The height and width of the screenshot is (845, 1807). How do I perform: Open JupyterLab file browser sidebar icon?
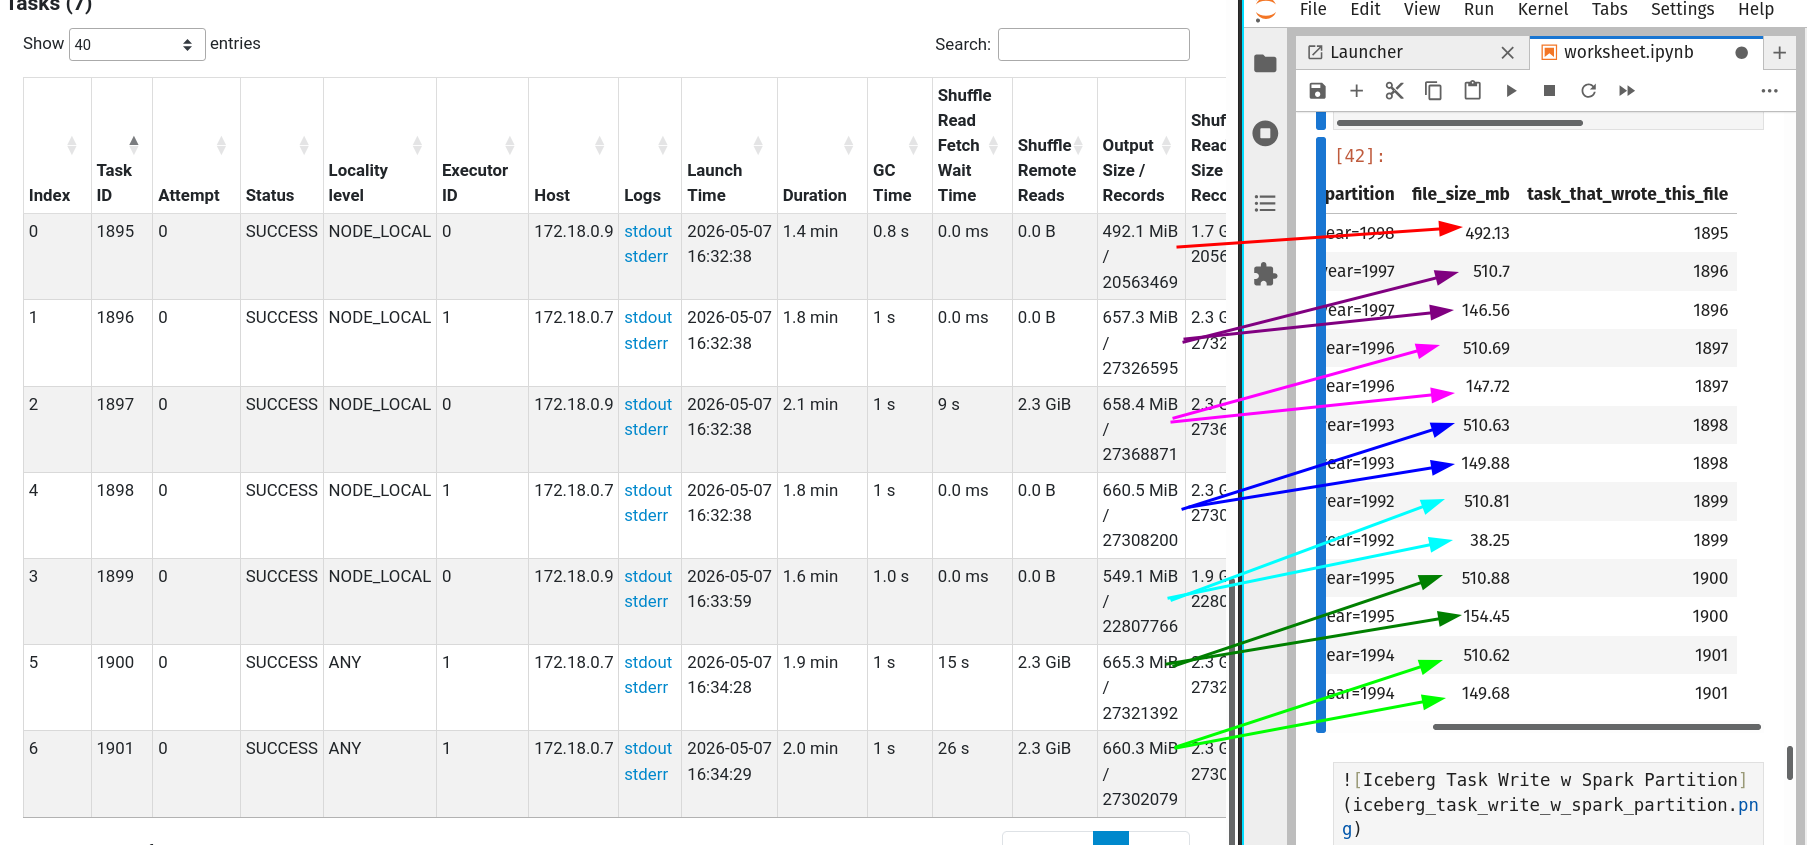click(x=1265, y=63)
